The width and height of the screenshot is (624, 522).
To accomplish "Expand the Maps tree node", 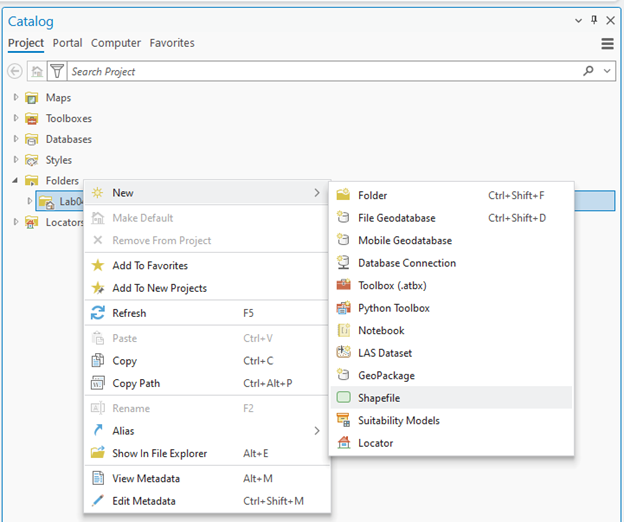I will click(16, 98).
